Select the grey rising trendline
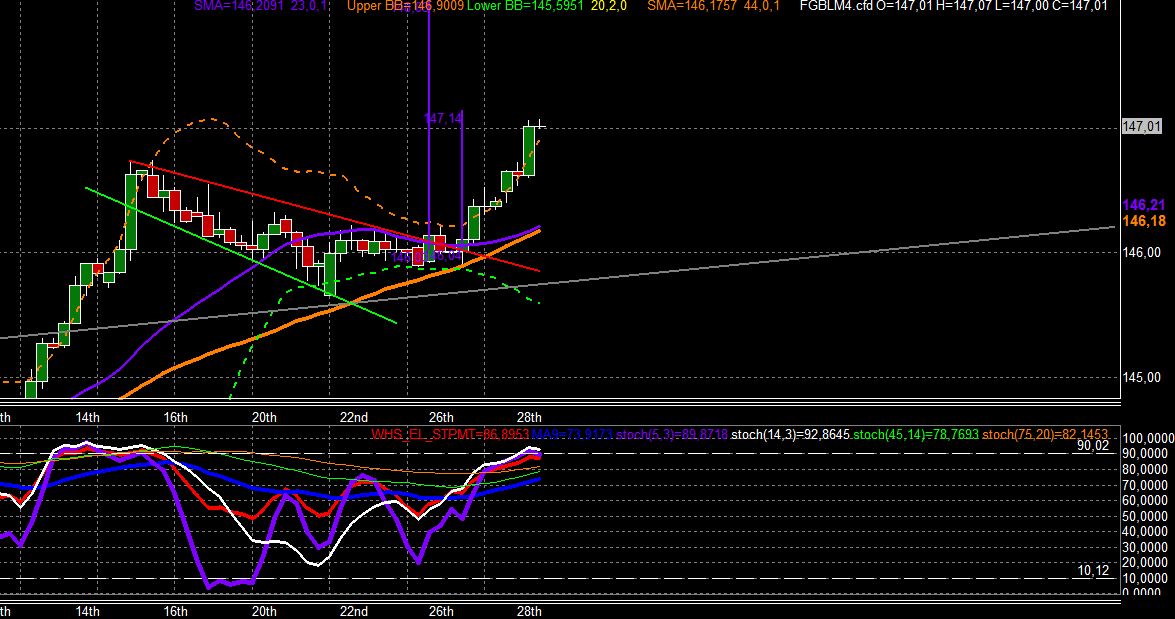This screenshot has width=1175, height=619. (558, 283)
